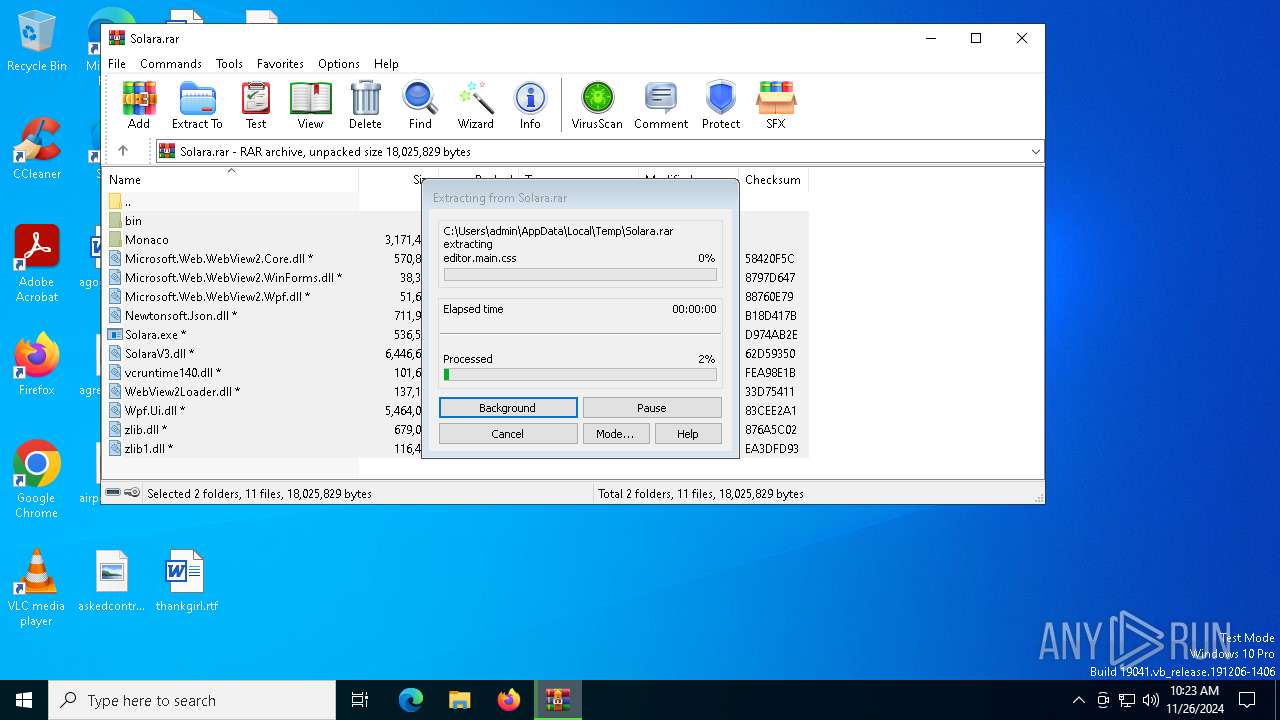
Task: Open Google Chrome desktop shortcut
Action: point(37,479)
